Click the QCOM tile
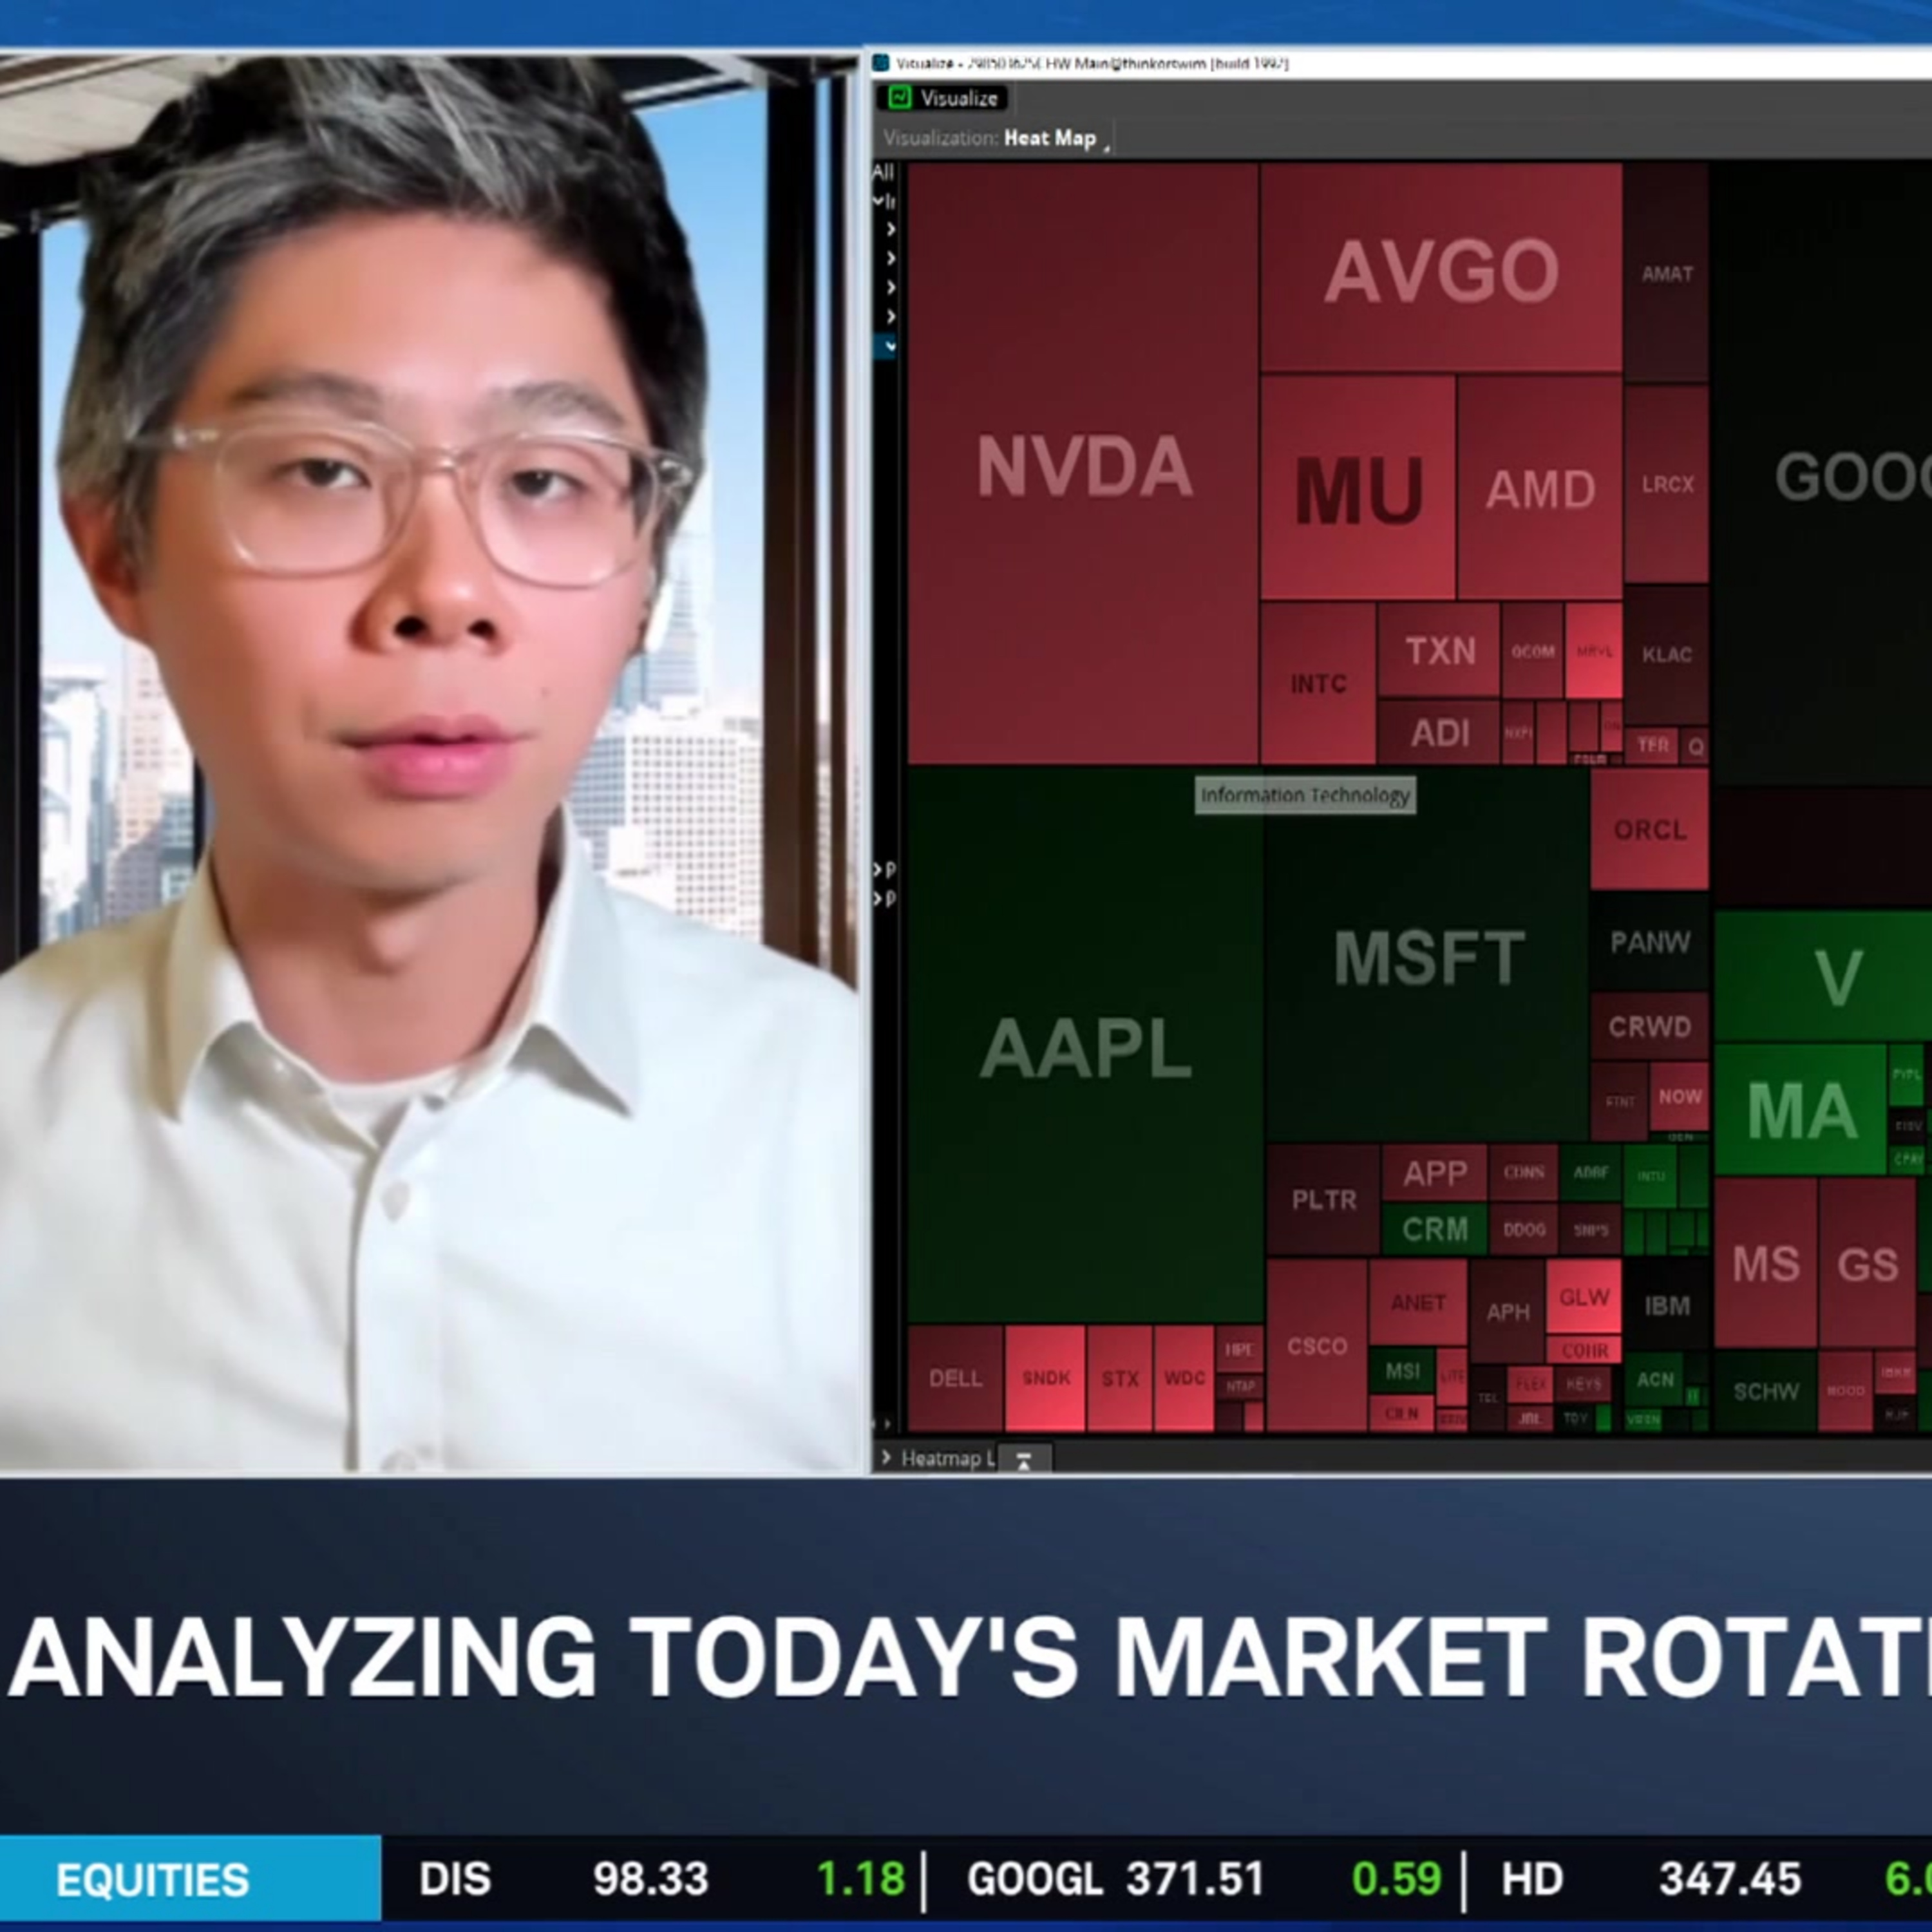Image resolution: width=1932 pixels, height=1932 pixels. coord(1532,651)
